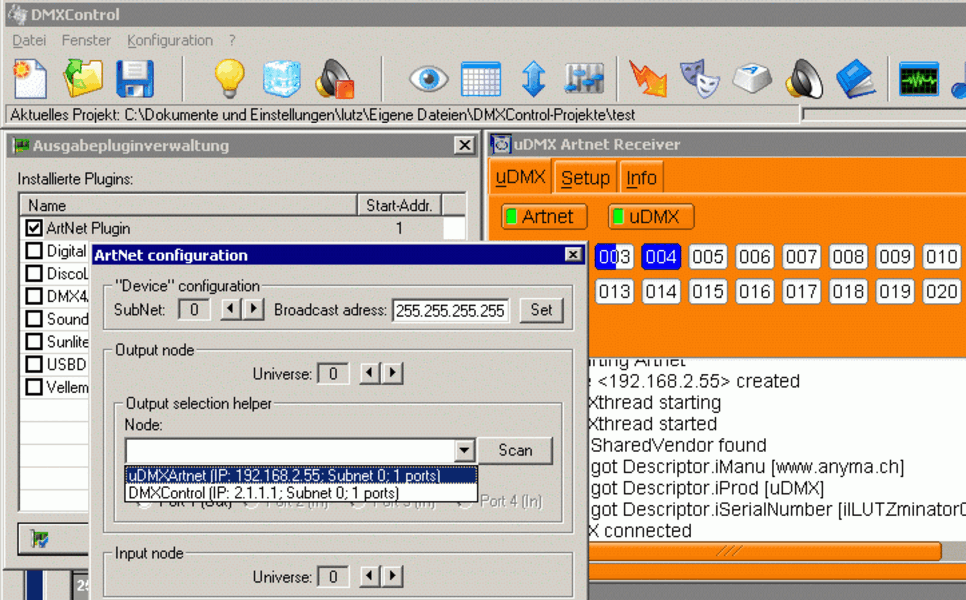The image size is (966, 600).
Task: Click the SubNet value field
Action: coord(193,309)
